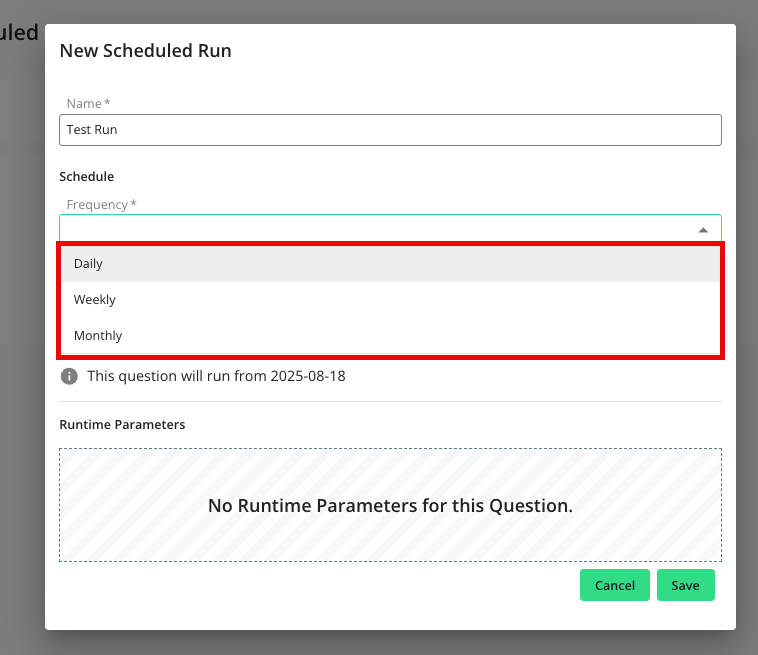Screen dimensions: 758x655
Task: Click the divider line above Runtime Parameters
Action: tap(390, 402)
